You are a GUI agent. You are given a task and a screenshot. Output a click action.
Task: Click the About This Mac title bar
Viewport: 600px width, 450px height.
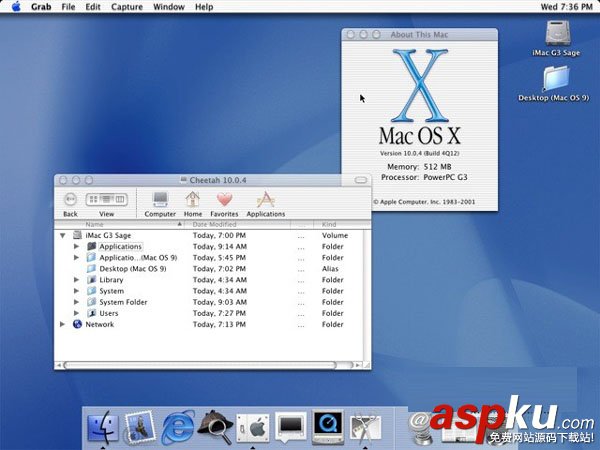419,34
